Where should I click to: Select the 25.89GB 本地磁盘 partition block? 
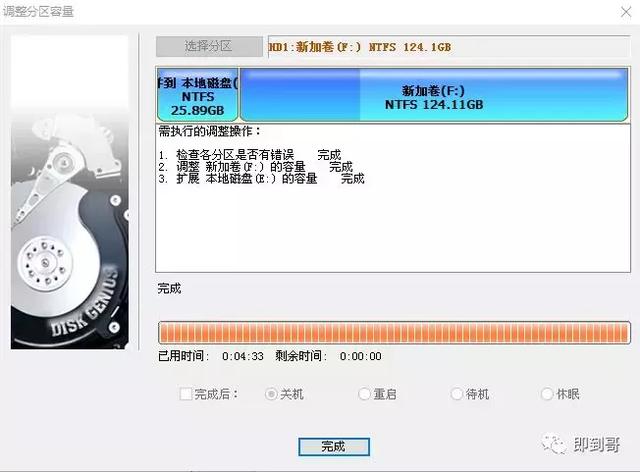pyautogui.click(x=198, y=95)
